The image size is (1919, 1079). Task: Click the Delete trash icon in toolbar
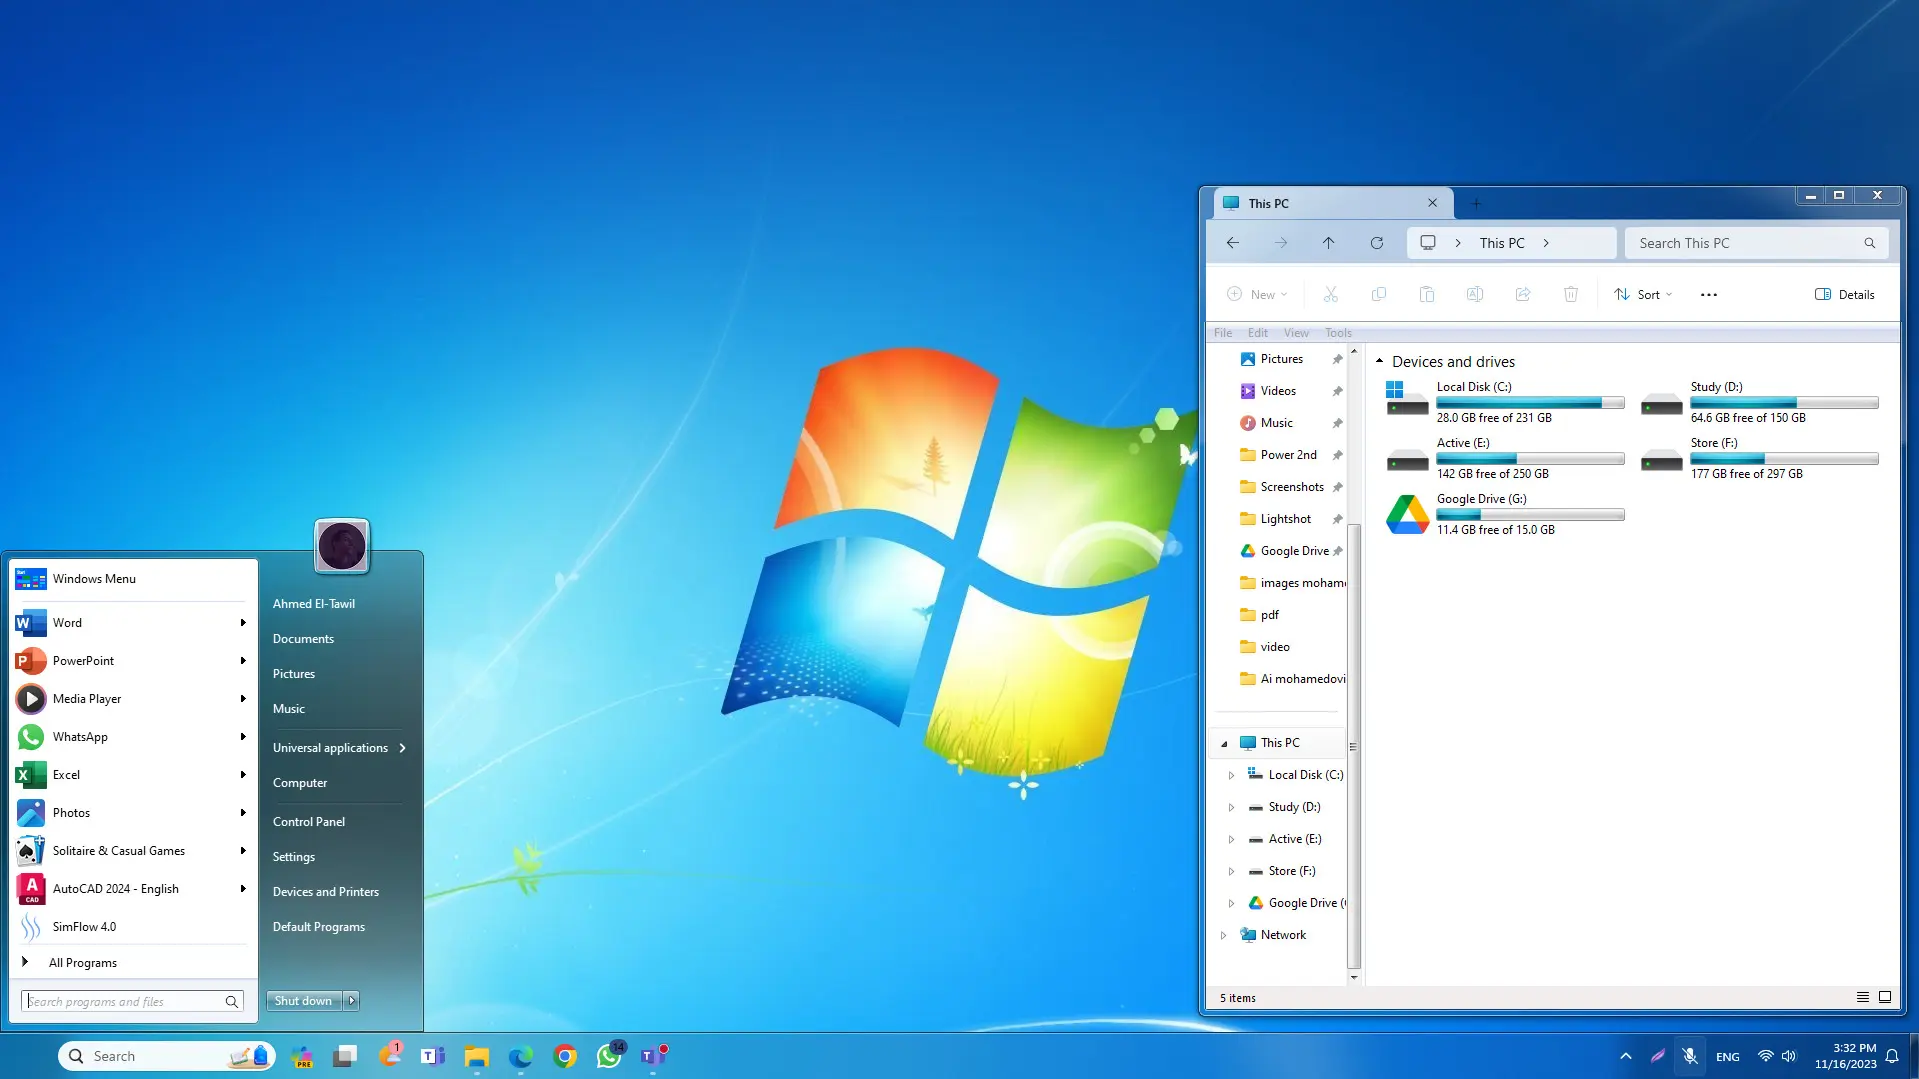pos(1570,294)
